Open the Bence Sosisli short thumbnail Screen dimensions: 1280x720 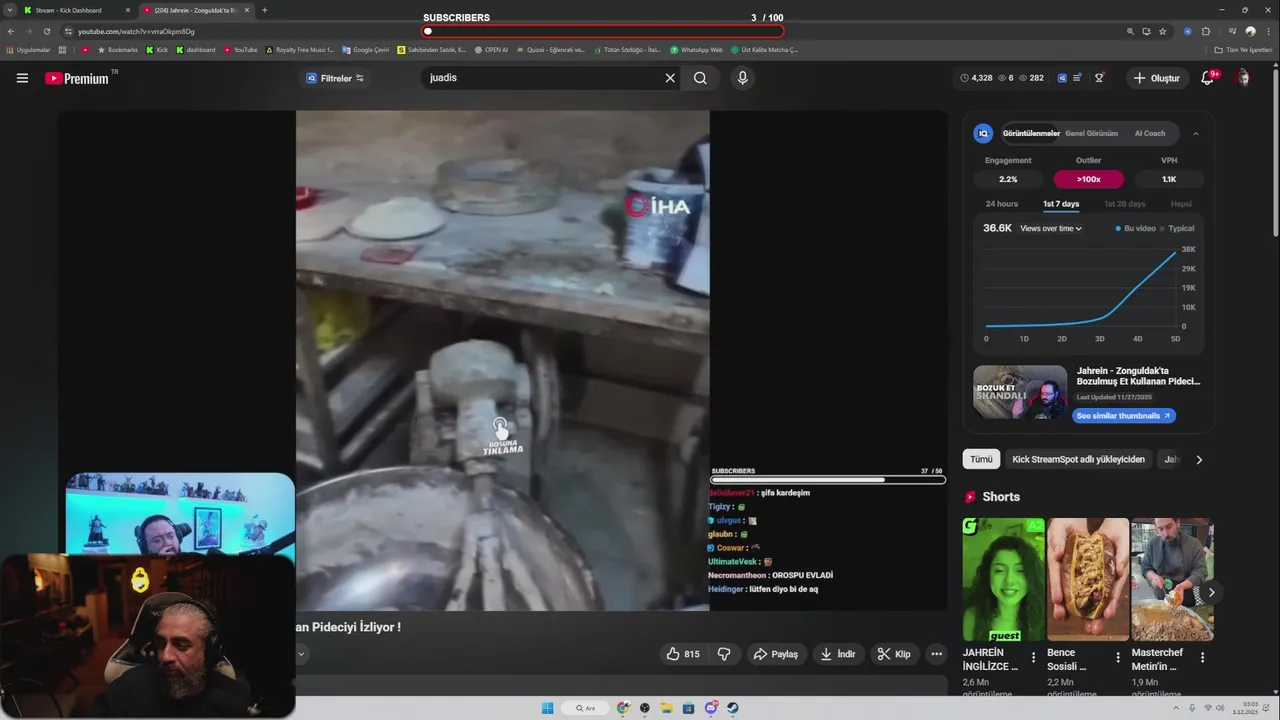[x=1088, y=579]
